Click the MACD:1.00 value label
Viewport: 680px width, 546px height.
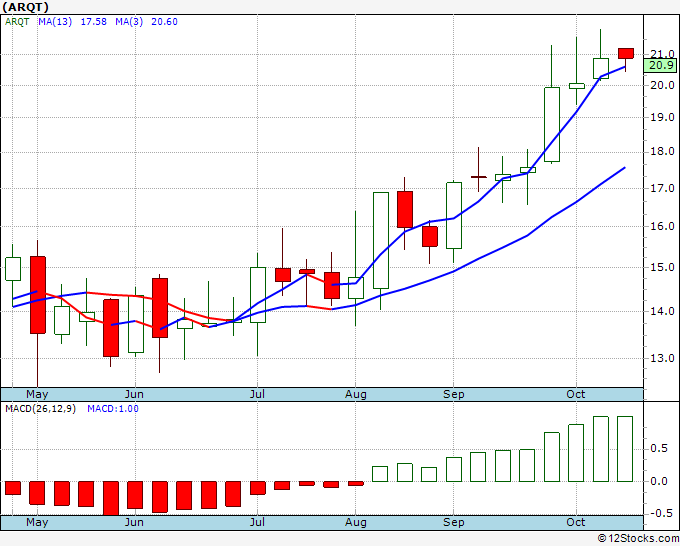pyautogui.click(x=113, y=409)
